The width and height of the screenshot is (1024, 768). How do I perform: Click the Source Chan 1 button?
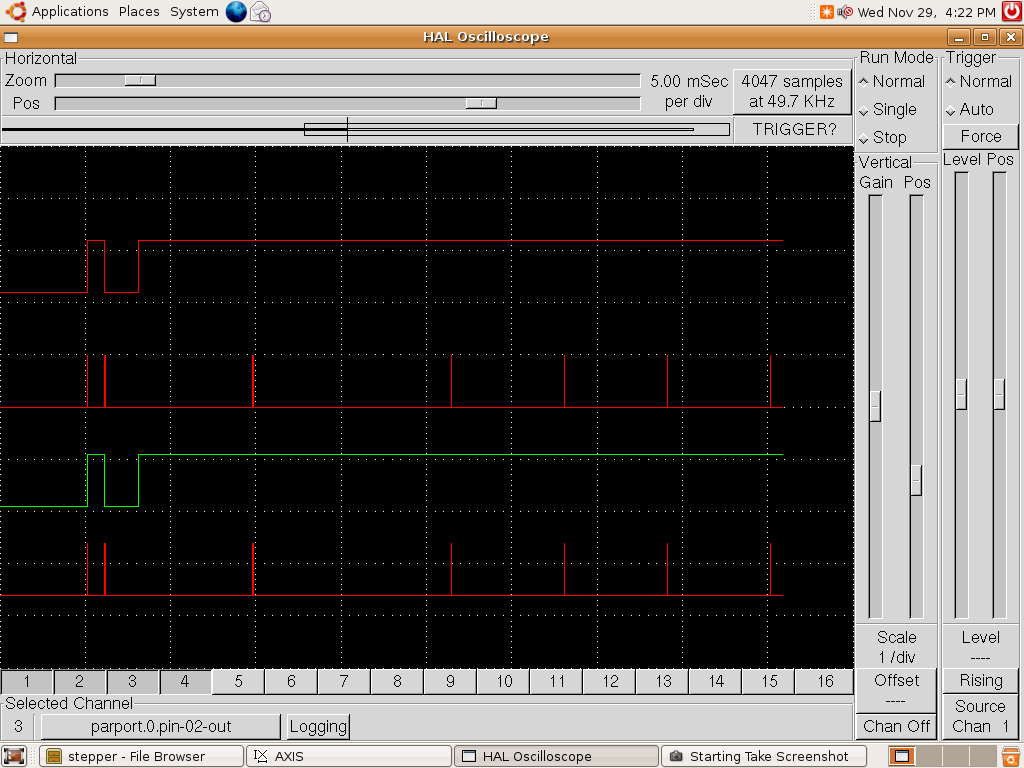[x=980, y=716]
